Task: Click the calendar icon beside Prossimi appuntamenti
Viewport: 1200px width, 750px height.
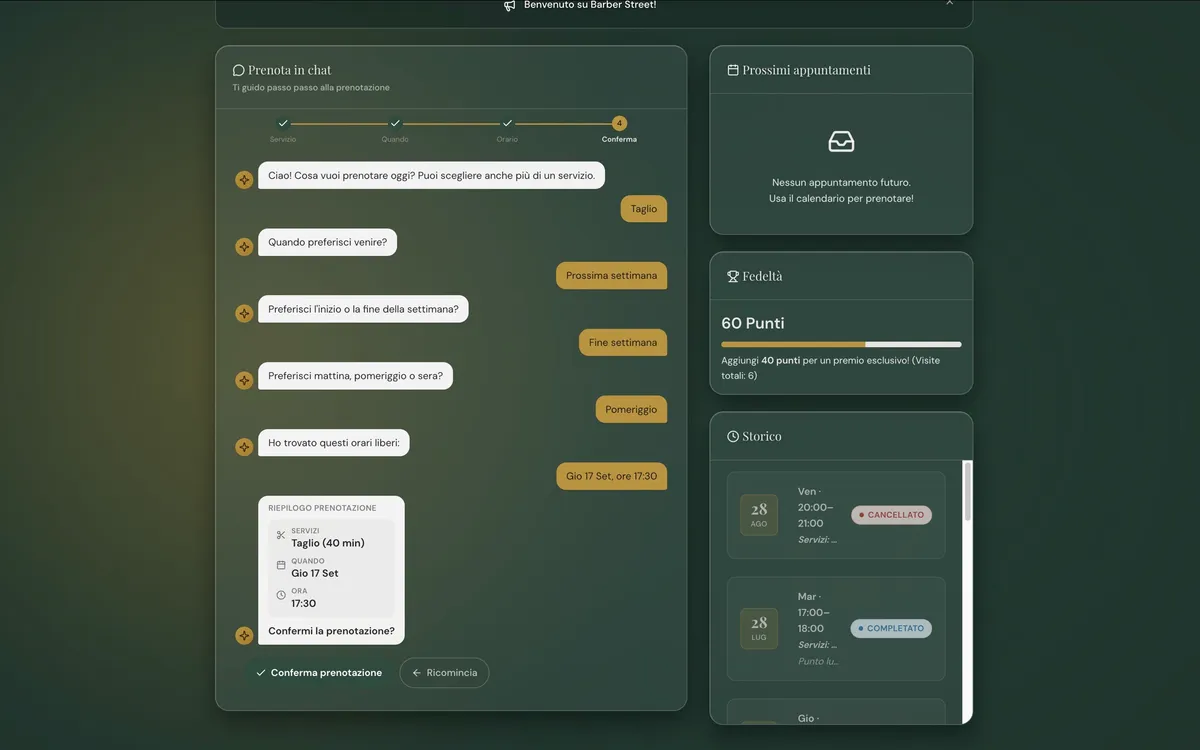Action: 733,70
